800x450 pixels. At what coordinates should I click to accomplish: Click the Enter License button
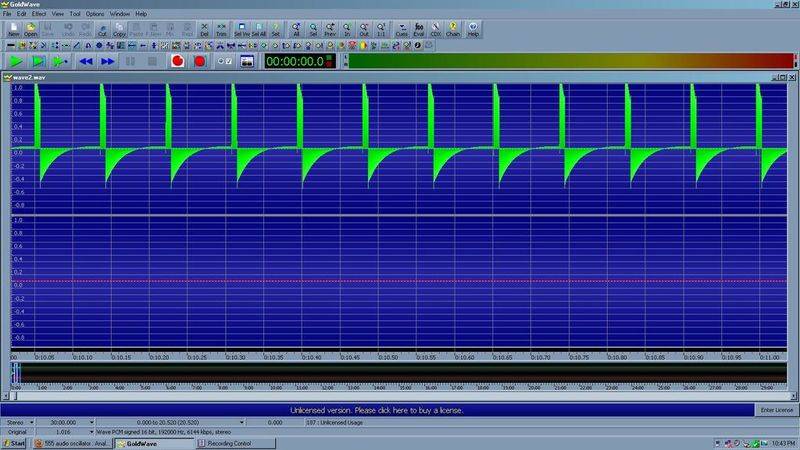click(775, 410)
